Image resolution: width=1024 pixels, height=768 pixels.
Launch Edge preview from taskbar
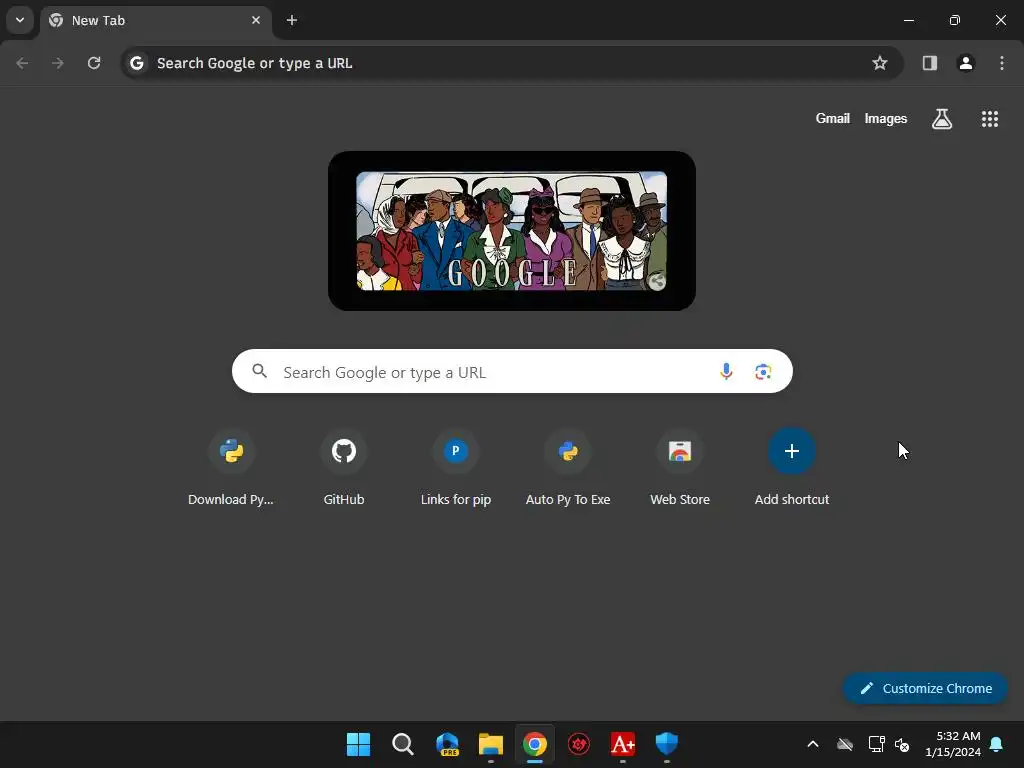click(447, 744)
